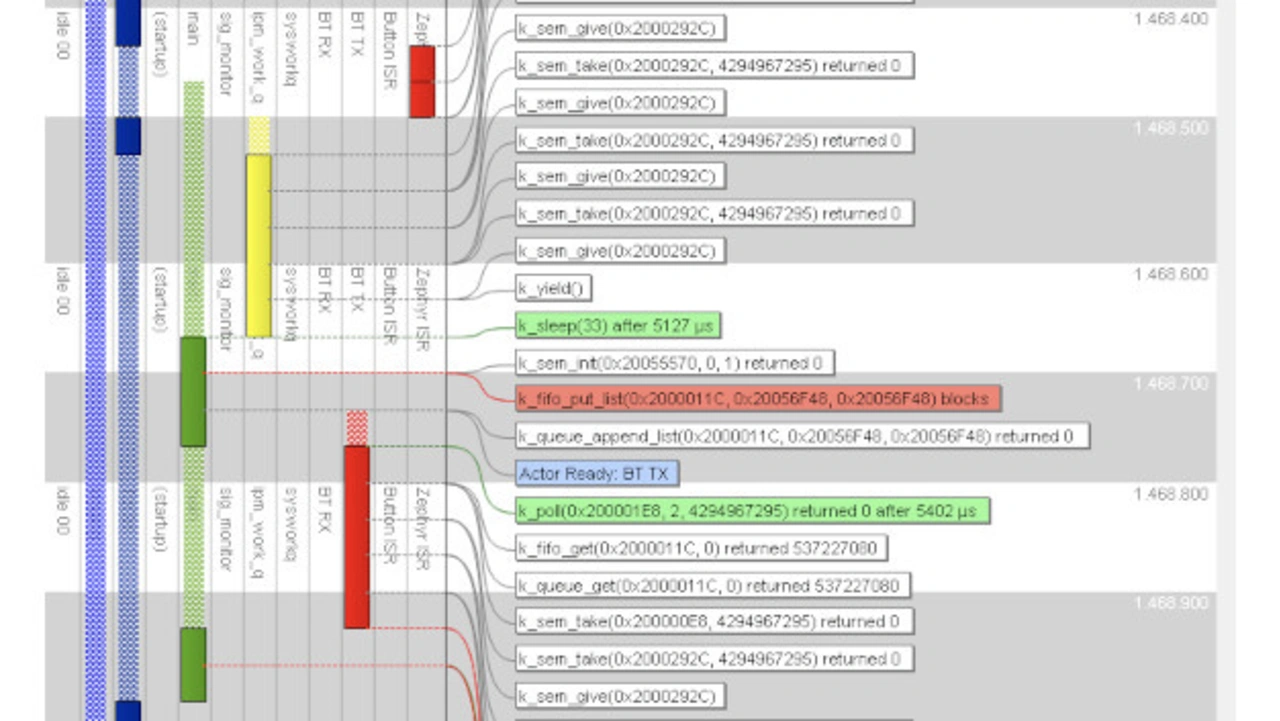
Task: Click the blue Actor Ready: BT TX label
Action: coord(597,473)
